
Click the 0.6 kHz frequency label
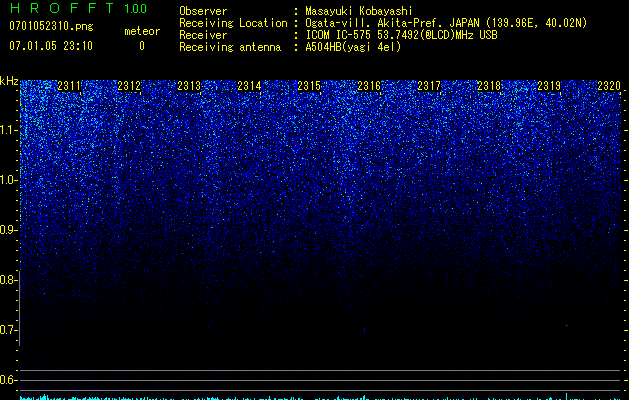click(8, 380)
